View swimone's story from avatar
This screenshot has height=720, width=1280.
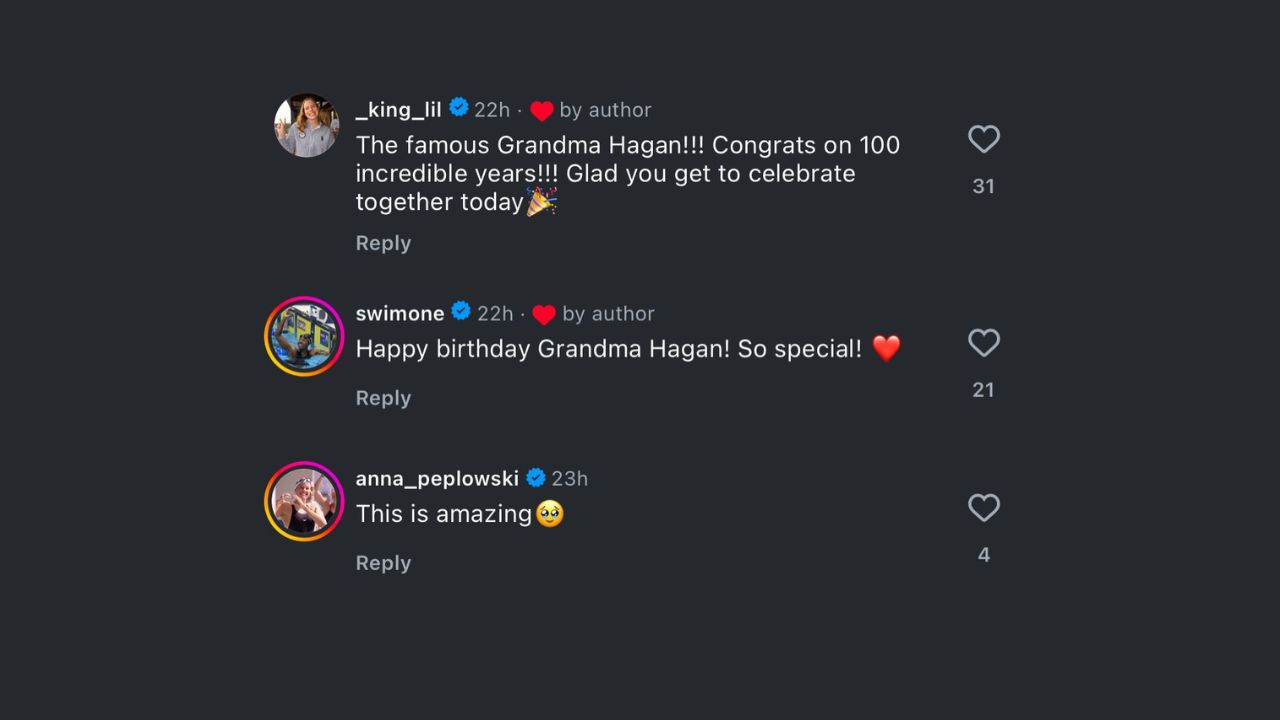coord(304,337)
